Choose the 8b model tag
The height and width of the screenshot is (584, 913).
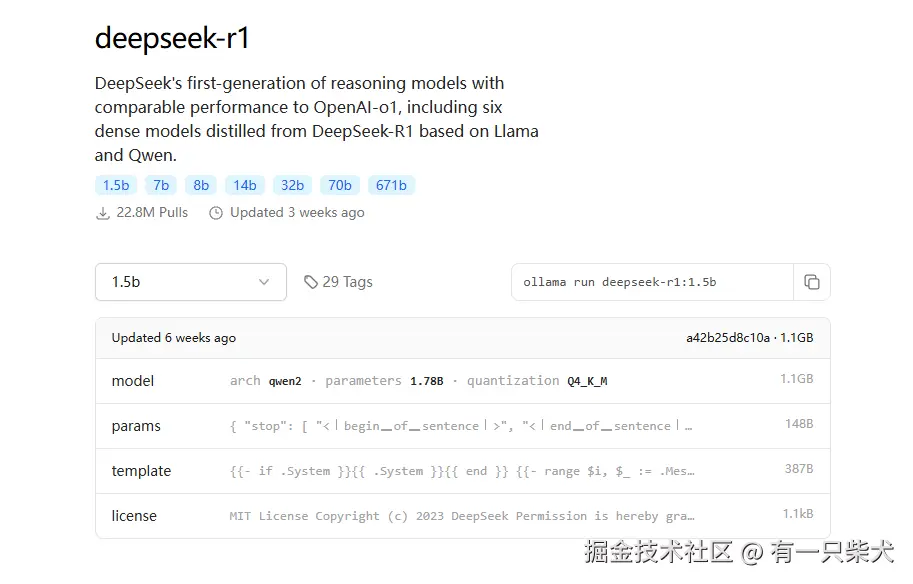201,185
